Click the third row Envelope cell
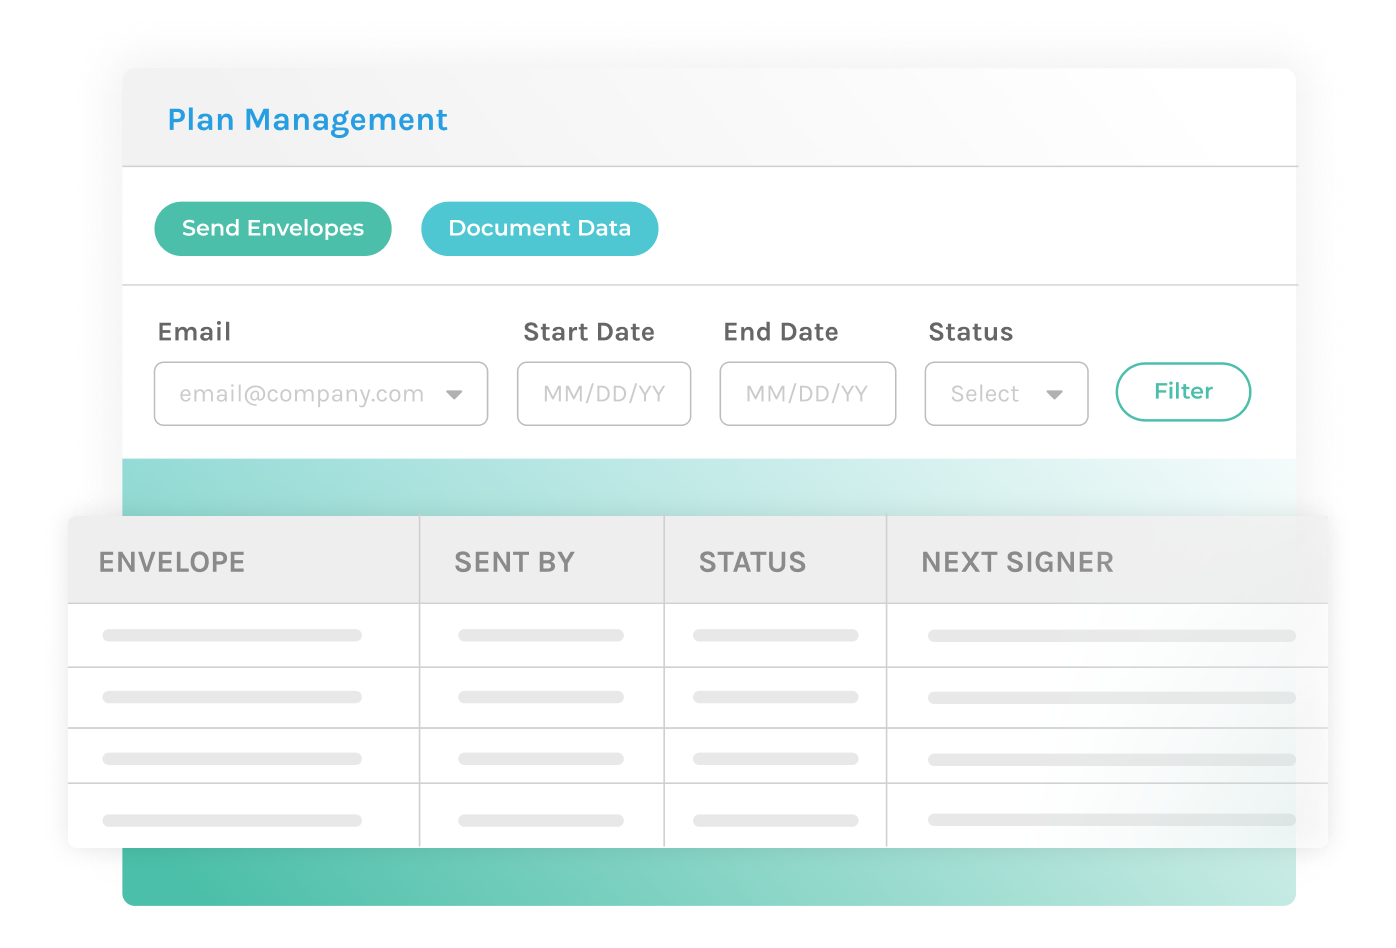The image size is (1396, 948). [230, 758]
